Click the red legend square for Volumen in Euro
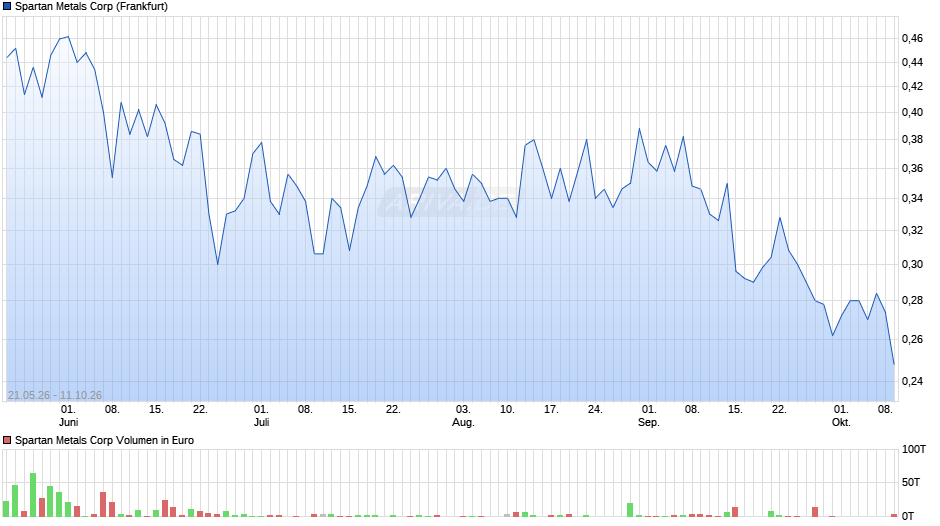The width and height of the screenshot is (940, 526). pyautogui.click(x=7, y=440)
